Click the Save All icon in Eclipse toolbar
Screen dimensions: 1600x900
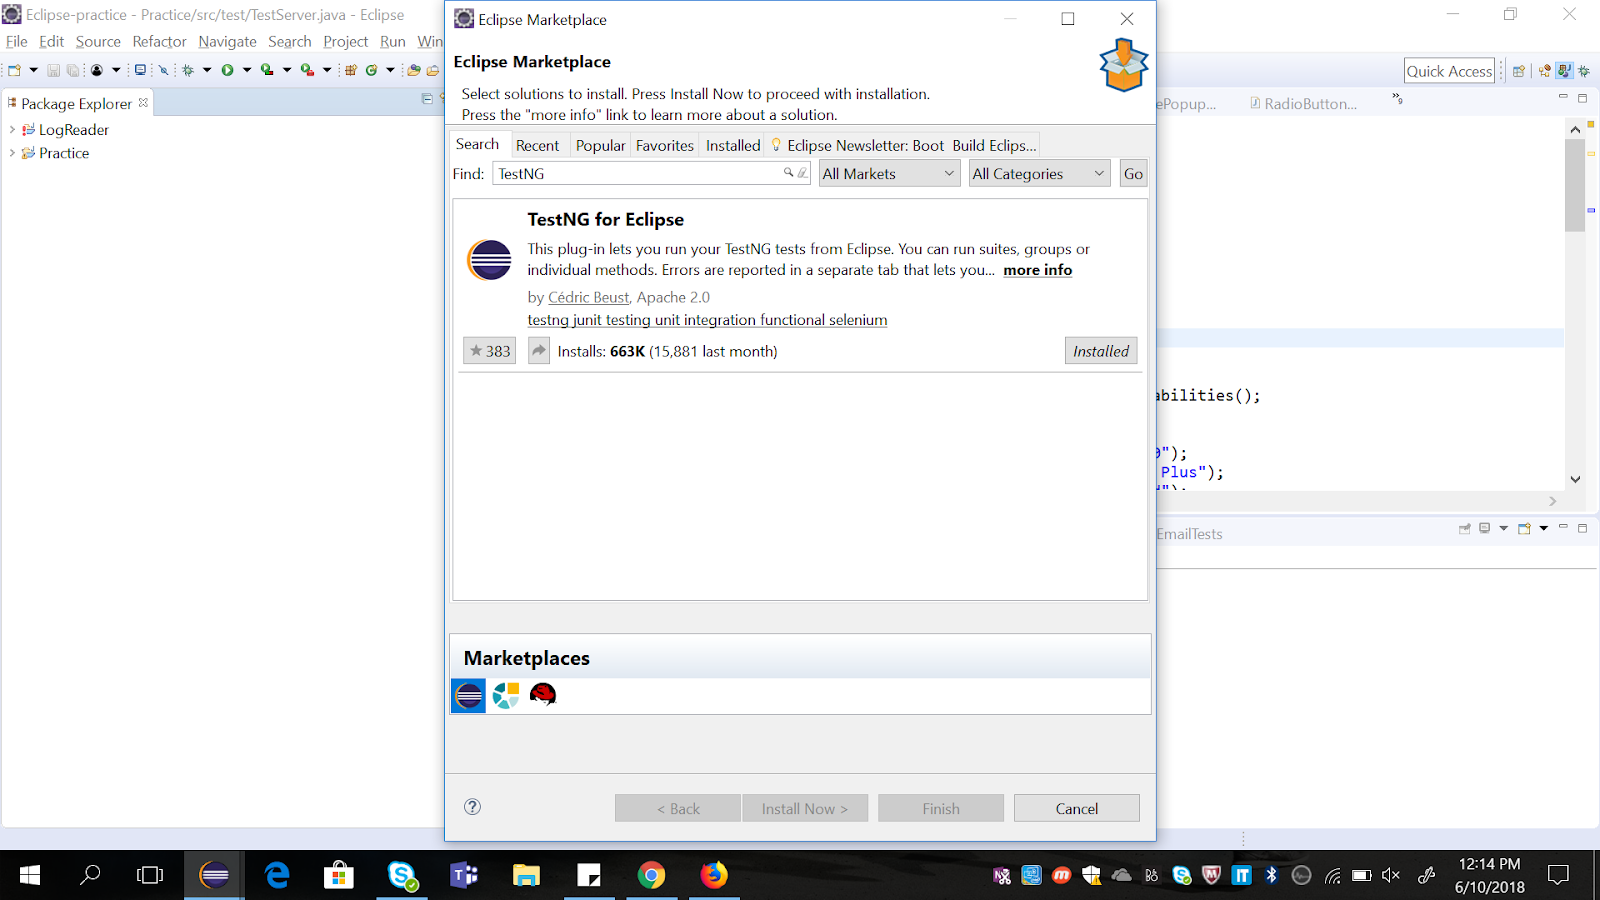73,70
